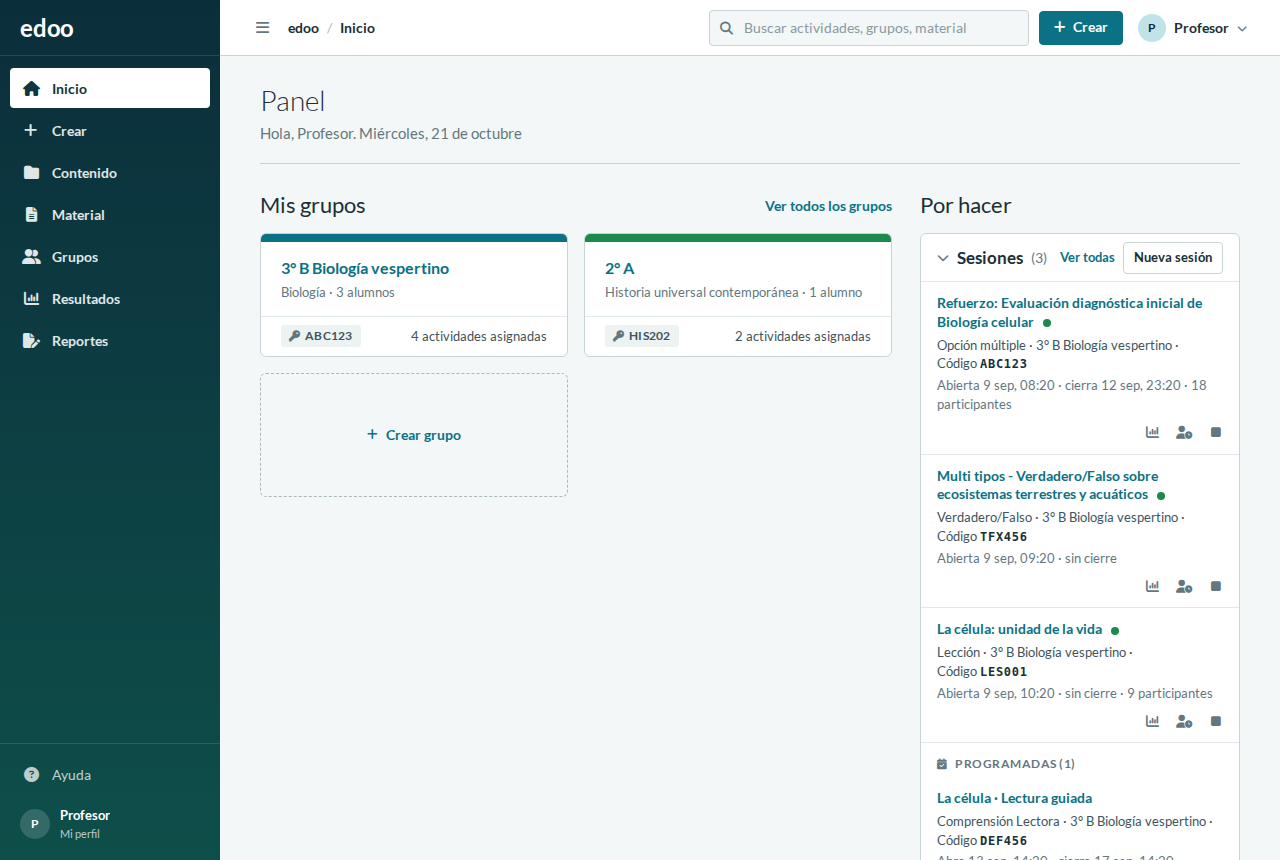This screenshot has height=860, width=1280.
Task: Go to Reportes in the sidebar
Action: click(110, 341)
